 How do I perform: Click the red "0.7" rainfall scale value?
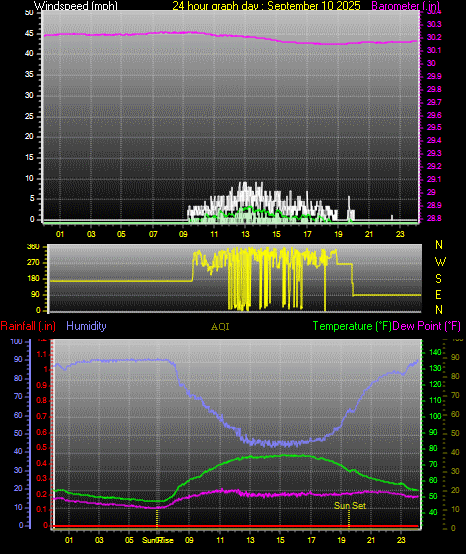click(41, 416)
